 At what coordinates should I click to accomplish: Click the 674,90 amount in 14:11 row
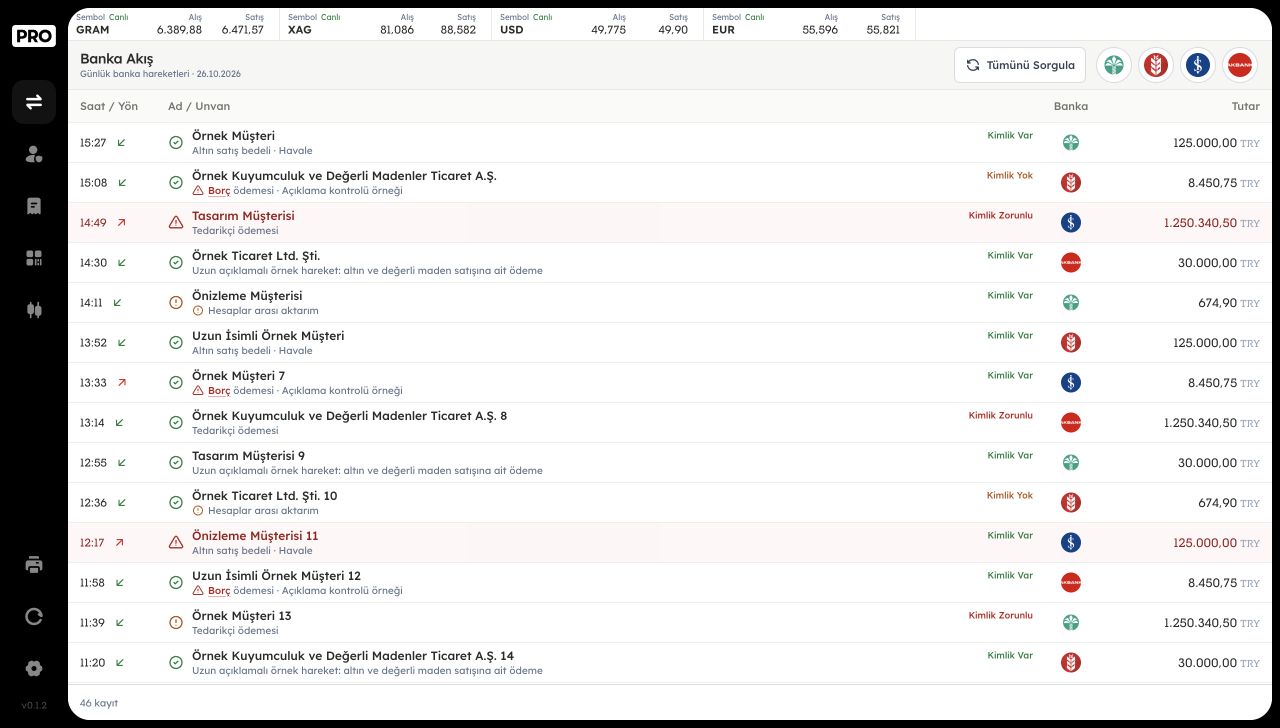click(1218, 303)
